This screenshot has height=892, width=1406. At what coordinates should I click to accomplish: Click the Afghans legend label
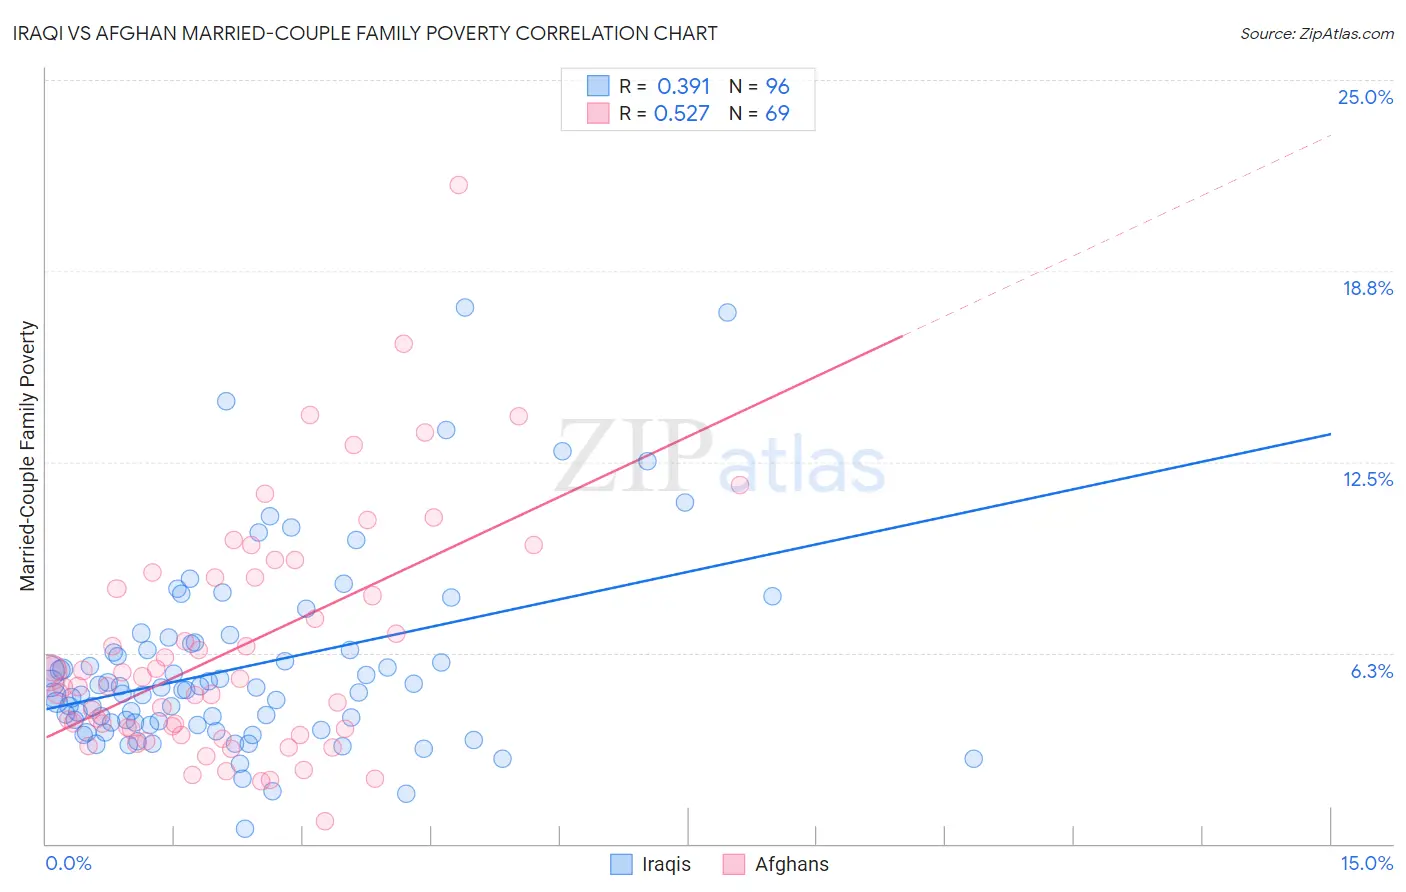pos(792,864)
